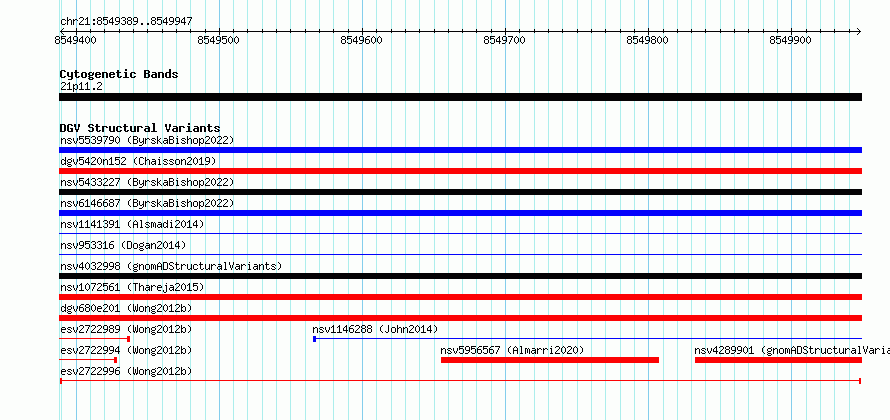
Task: Click the thin blue line of nsv1141391
Action: [460, 233]
